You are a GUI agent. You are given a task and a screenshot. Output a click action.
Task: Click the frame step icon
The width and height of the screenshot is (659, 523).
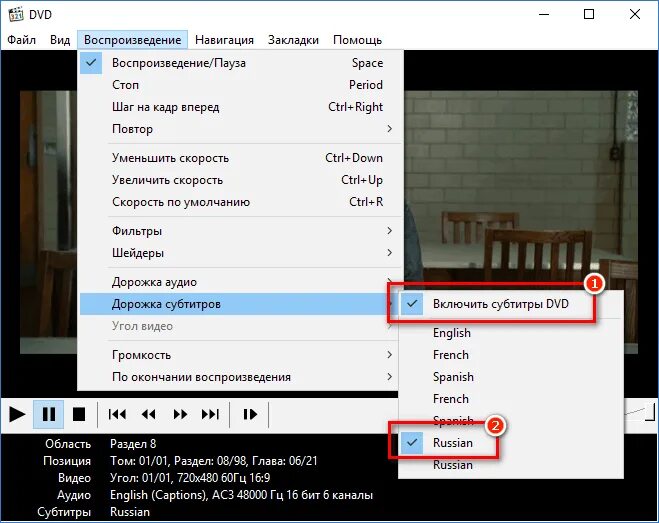point(250,415)
